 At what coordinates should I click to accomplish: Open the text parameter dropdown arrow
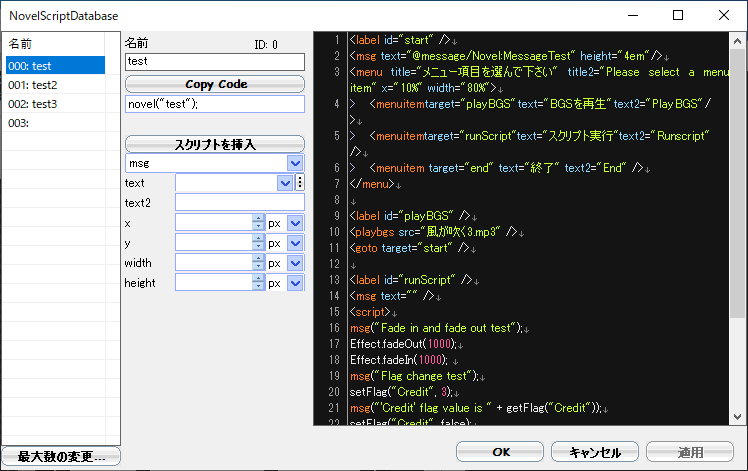(x=285, y=183)
